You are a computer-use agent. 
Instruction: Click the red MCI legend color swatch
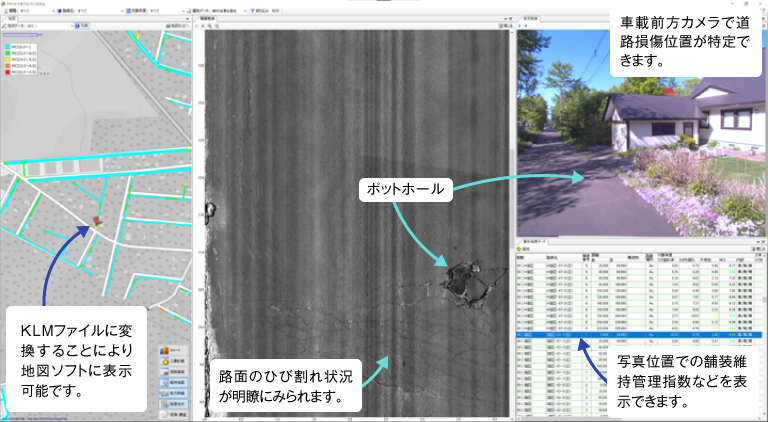(8, 72)
